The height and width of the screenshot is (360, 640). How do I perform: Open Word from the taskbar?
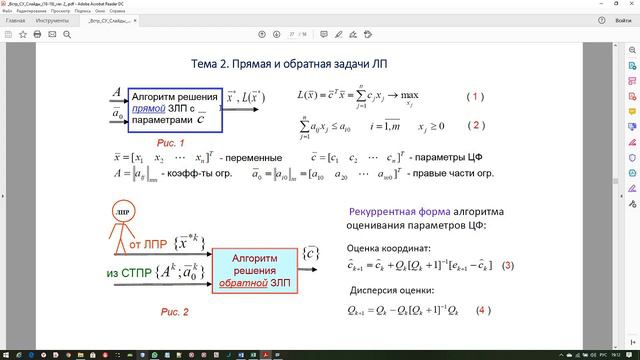coord(241,355)
